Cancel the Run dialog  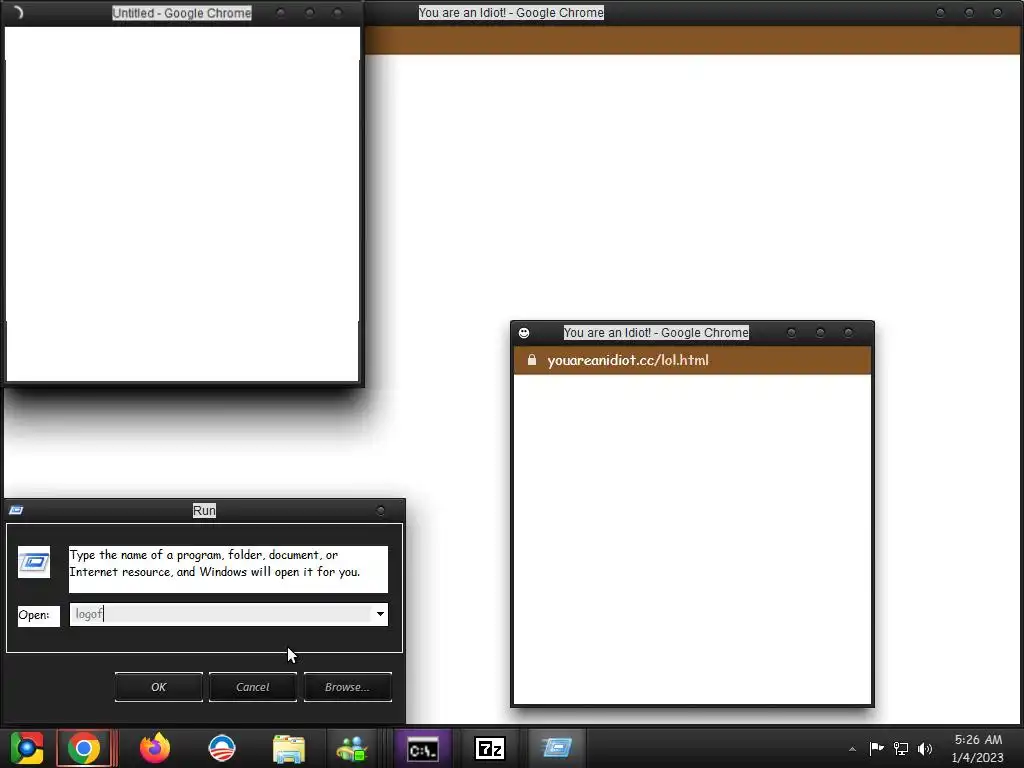point(253,687)
